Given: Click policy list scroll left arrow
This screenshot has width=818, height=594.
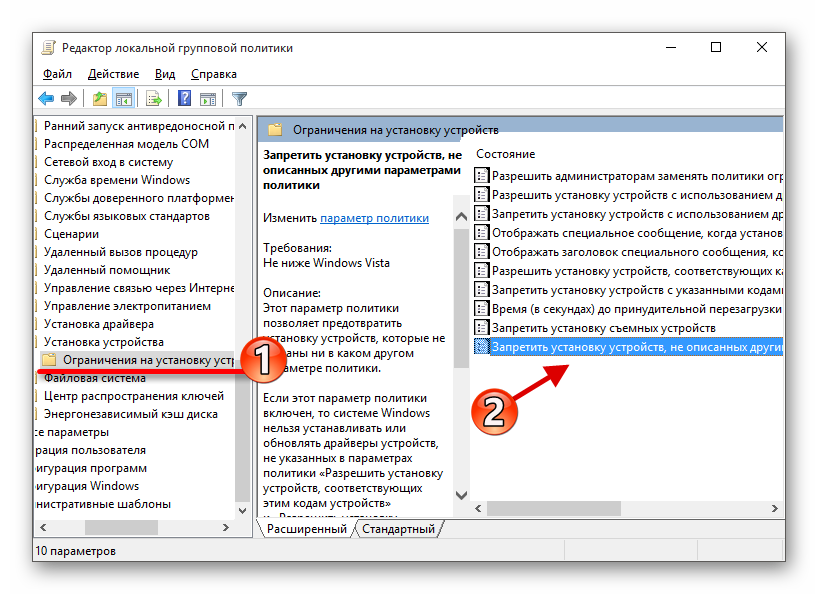Looking at the screenshot, I should (478, 508).
